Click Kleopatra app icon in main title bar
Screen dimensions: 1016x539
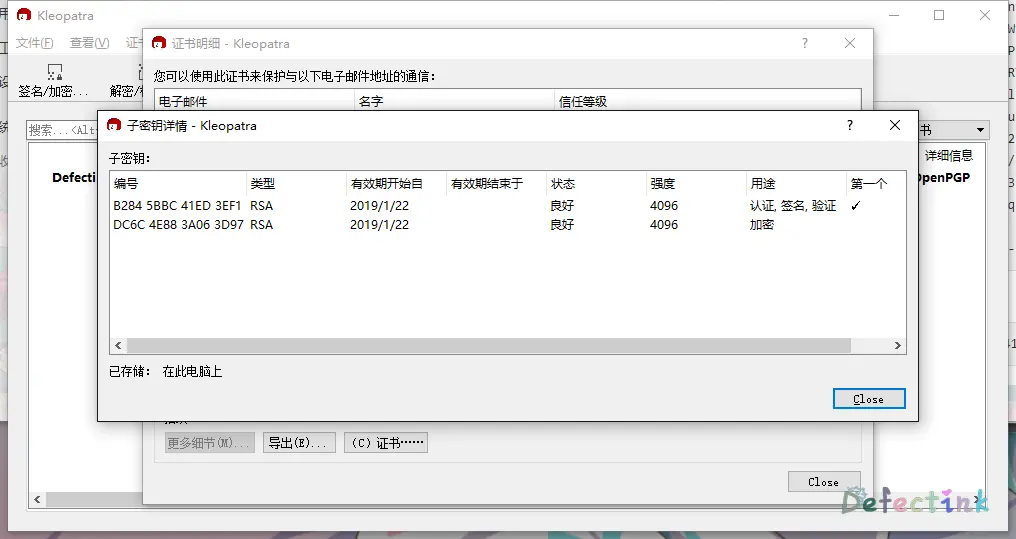point(23,15)
